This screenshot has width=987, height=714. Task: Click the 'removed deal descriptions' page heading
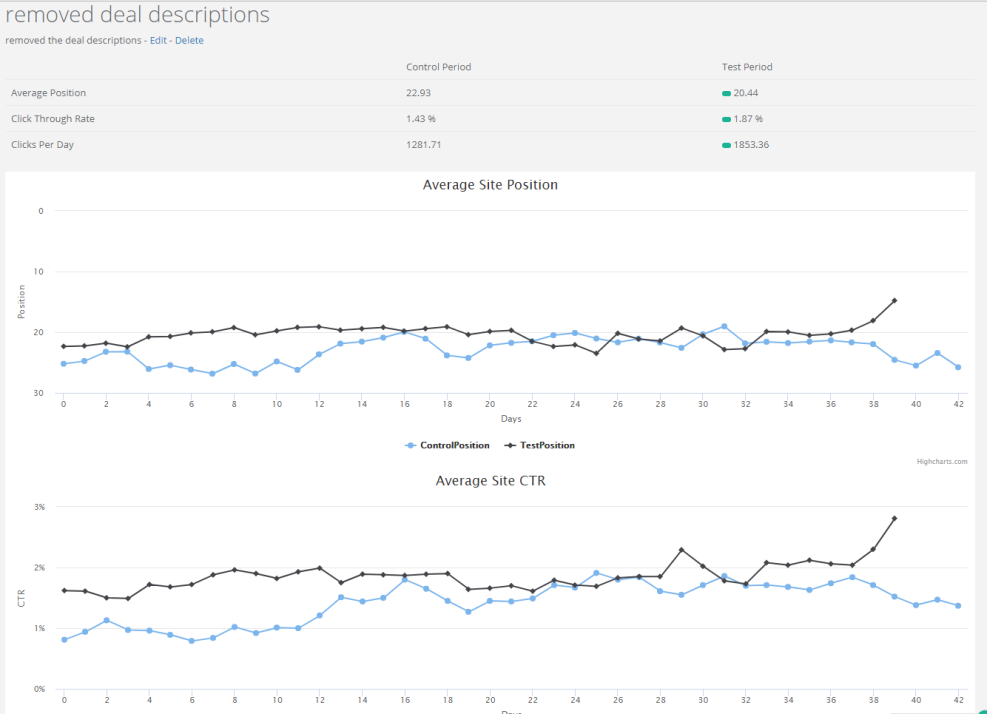click(137, 16)
